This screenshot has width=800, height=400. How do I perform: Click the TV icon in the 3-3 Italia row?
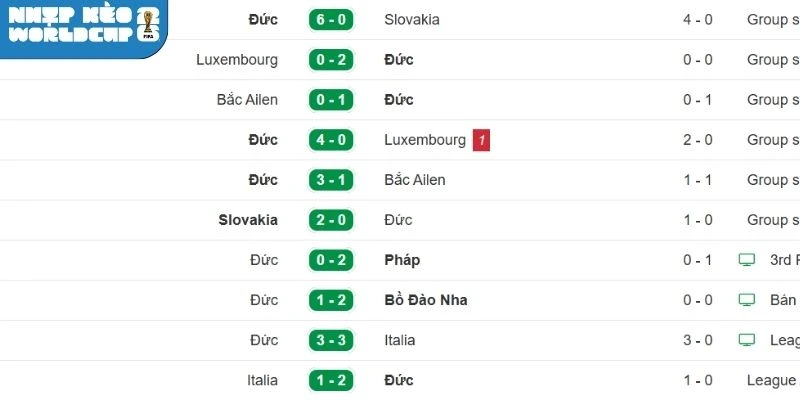point(746,340)
